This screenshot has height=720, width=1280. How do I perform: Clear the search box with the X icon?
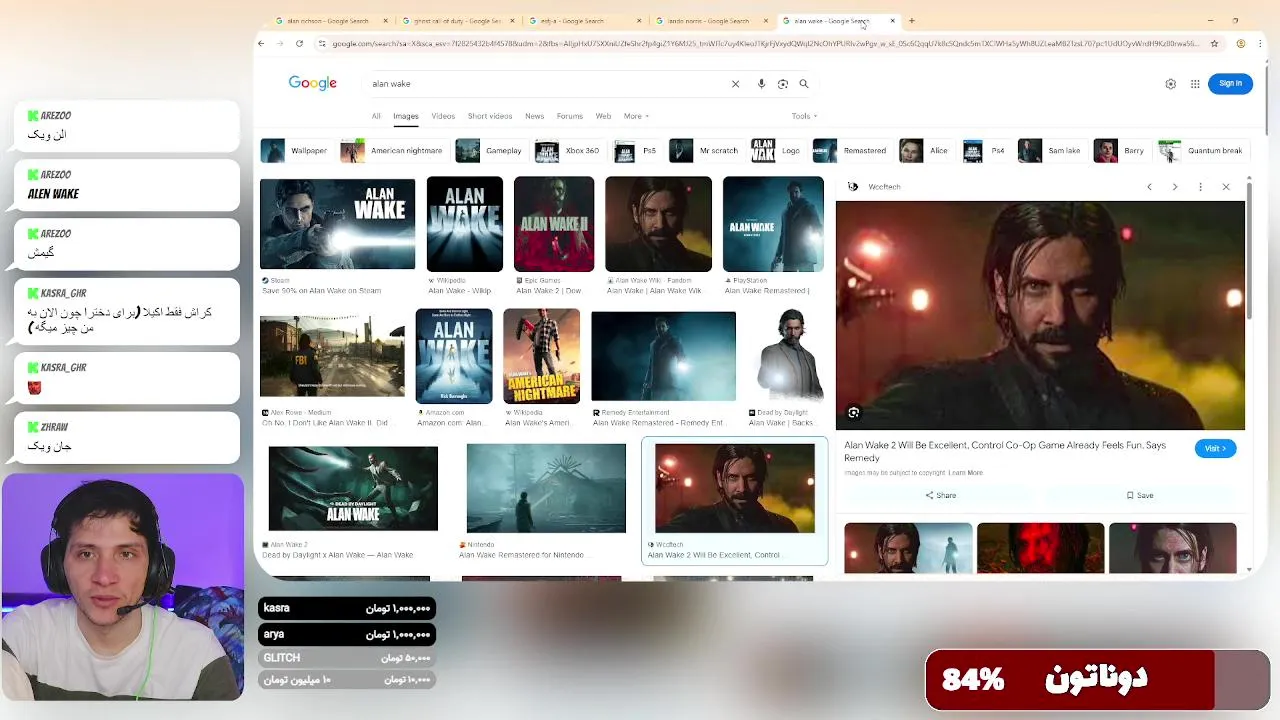(735, 84)
